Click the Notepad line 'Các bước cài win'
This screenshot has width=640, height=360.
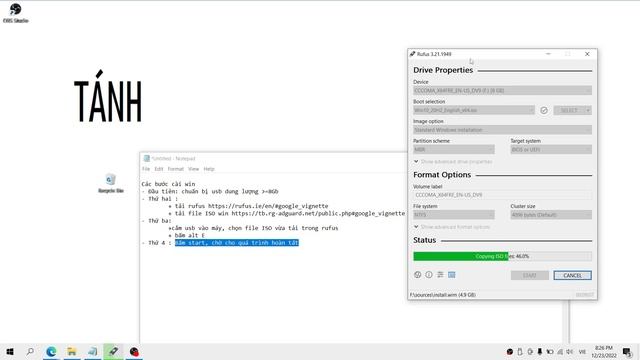168,184
